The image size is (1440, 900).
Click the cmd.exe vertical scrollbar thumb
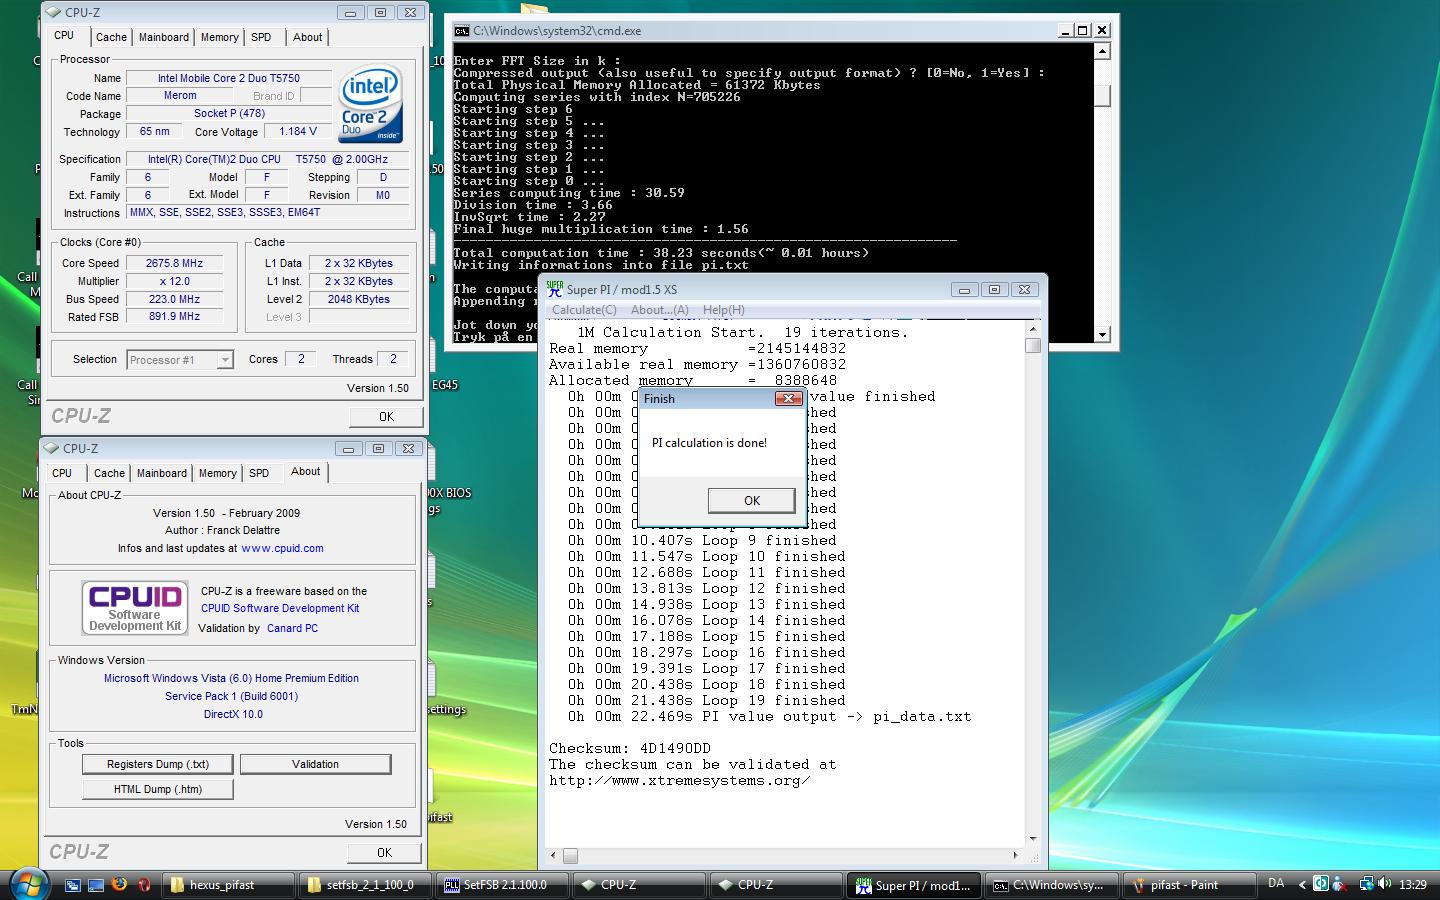[x=1102, y=95]
